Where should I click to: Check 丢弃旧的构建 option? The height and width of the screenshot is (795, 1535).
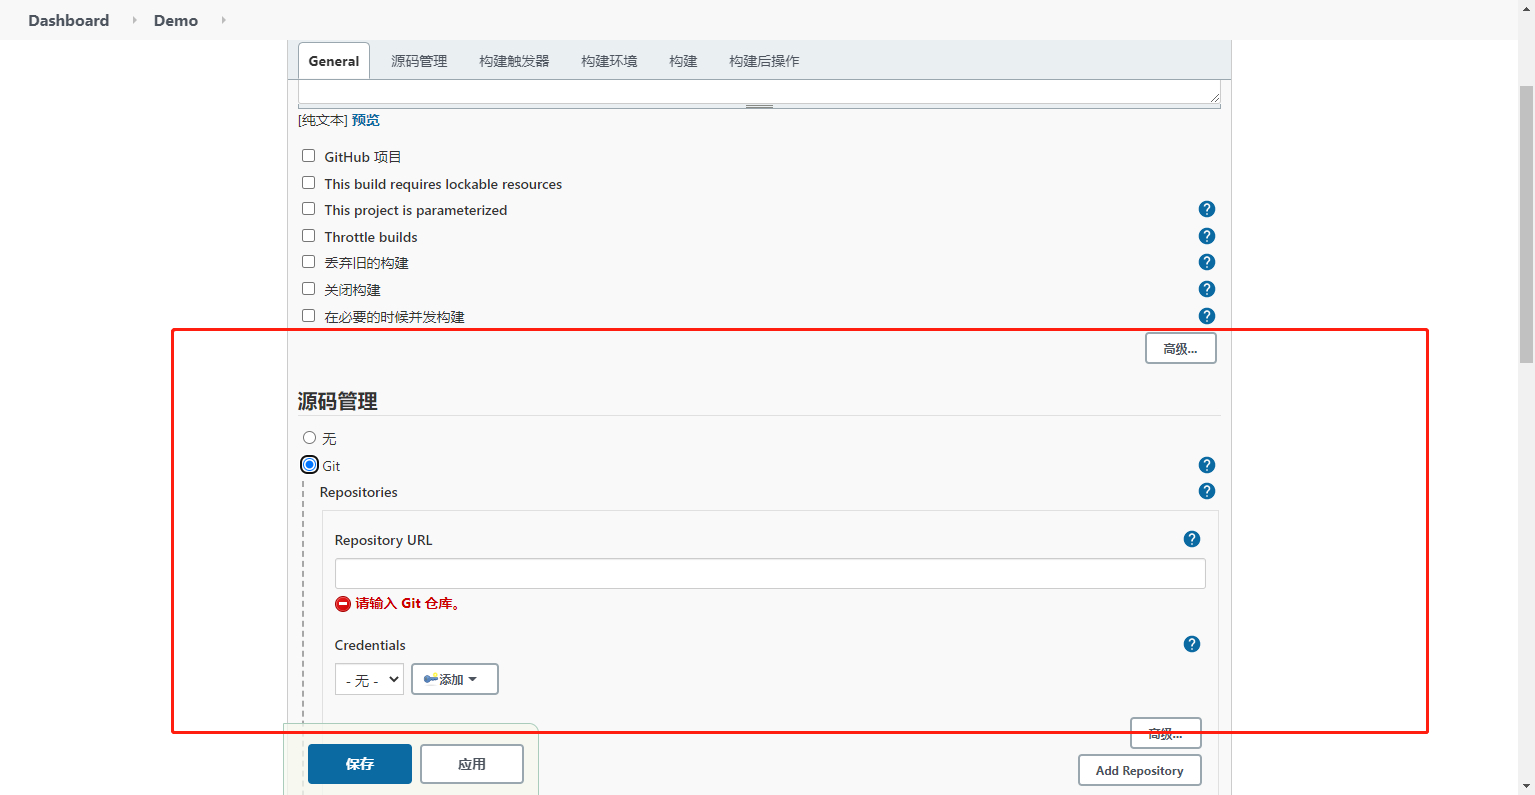(309, 262)
